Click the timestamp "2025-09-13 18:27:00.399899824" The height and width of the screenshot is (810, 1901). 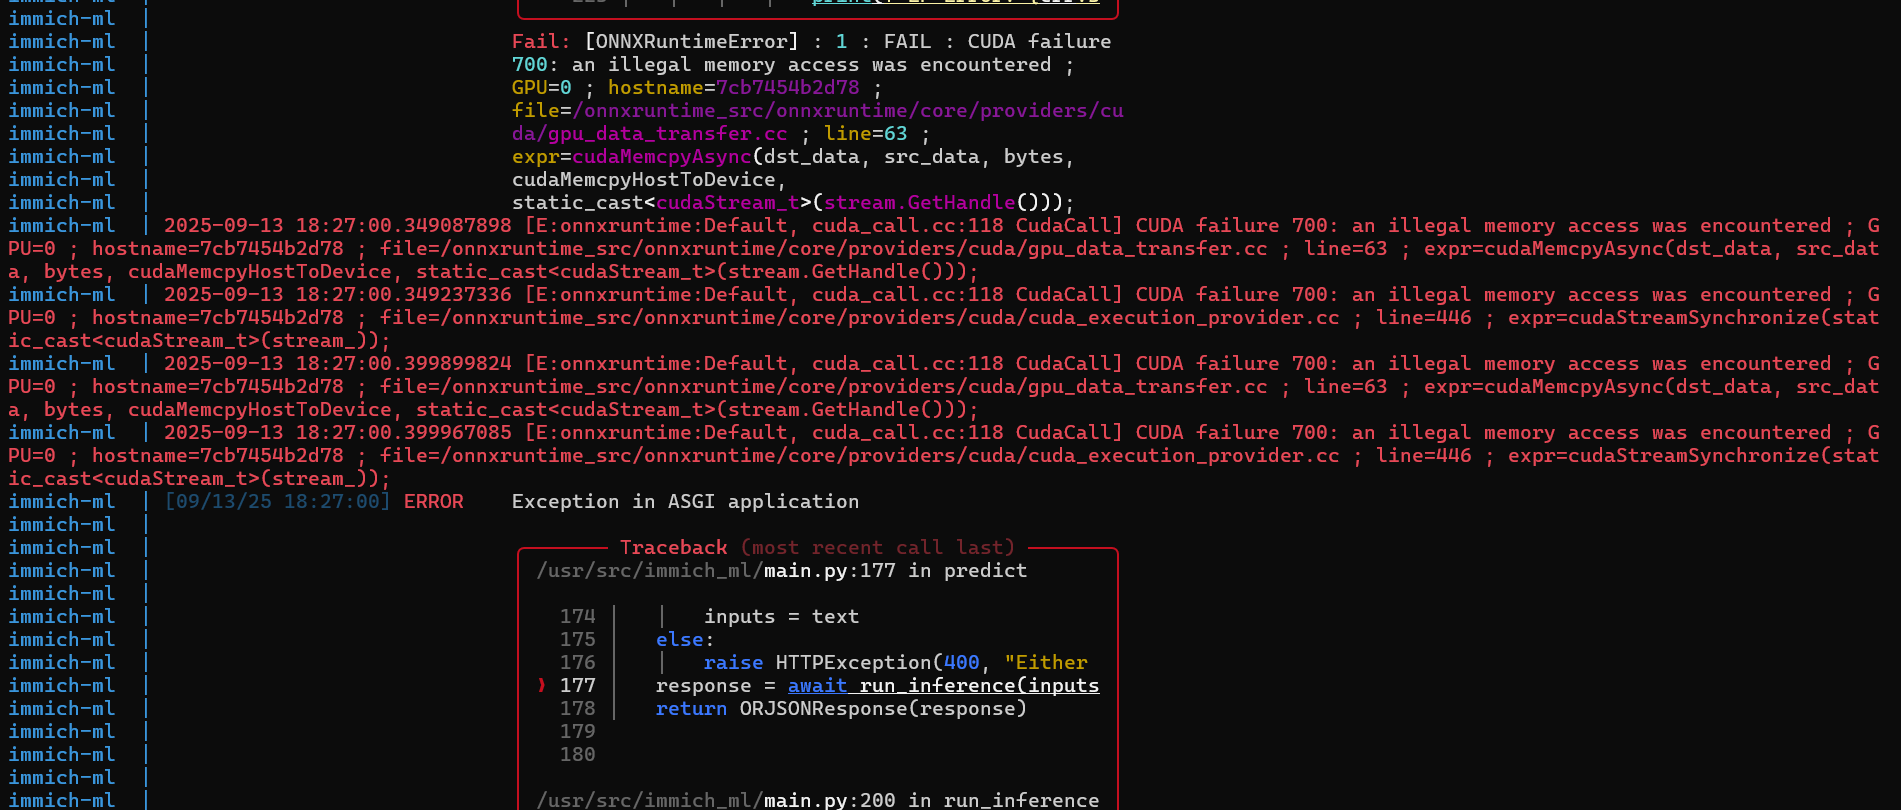pos(338,363)
